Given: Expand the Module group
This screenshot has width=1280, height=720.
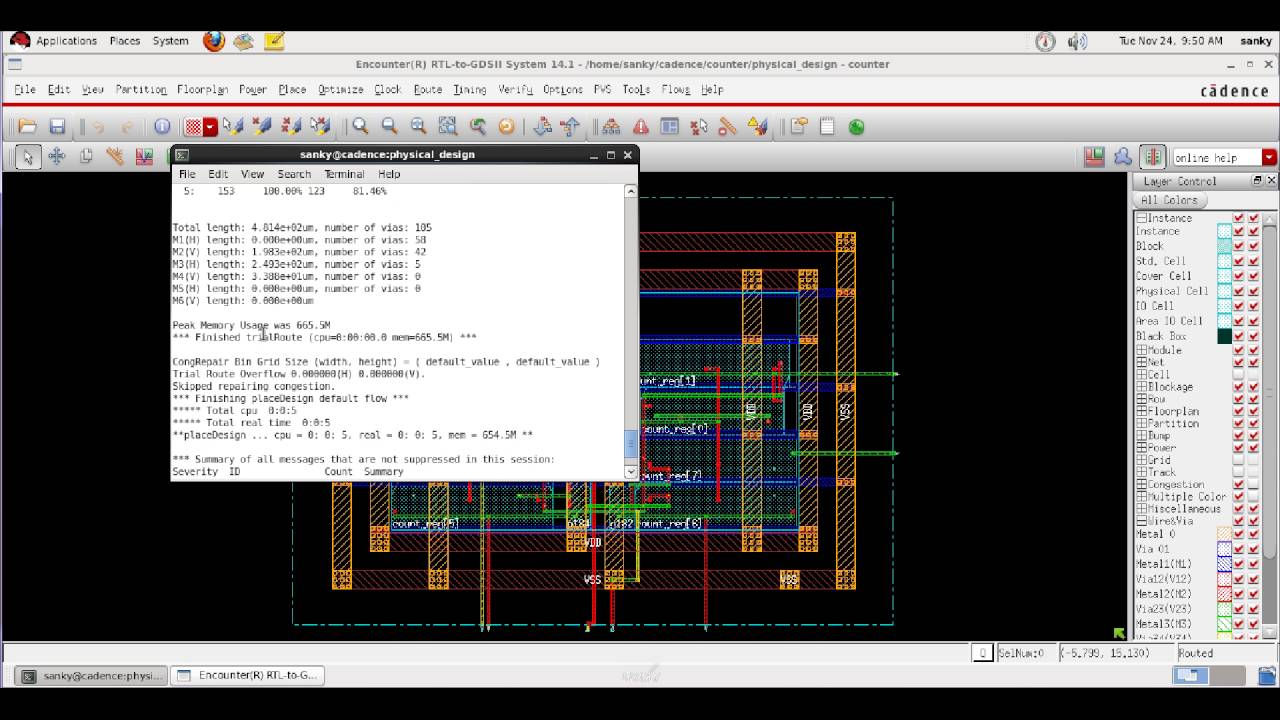Looking at the screenshot, I should click(x=1141, y=350).
